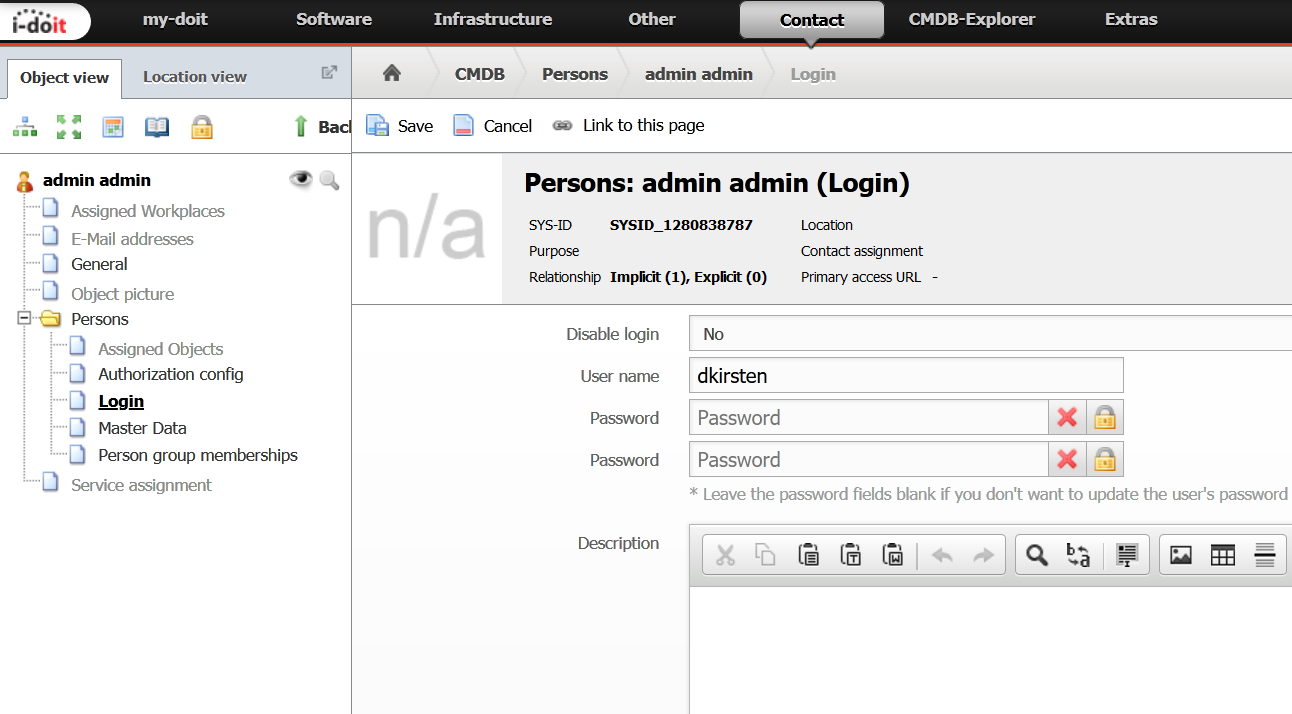Insert an image in the description editor
Screen dimensions: 1292x714
pyautogui.click(x=1181, y=555)
